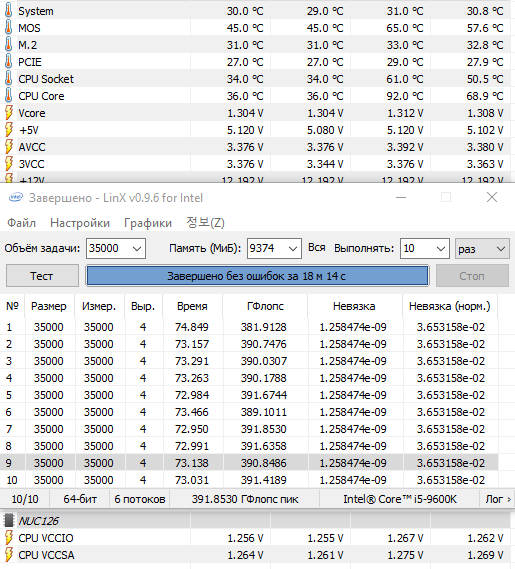Screen dimensions: 515x569
Task: Click the M.2 thermometer icon
Action: tap(8, 45)
